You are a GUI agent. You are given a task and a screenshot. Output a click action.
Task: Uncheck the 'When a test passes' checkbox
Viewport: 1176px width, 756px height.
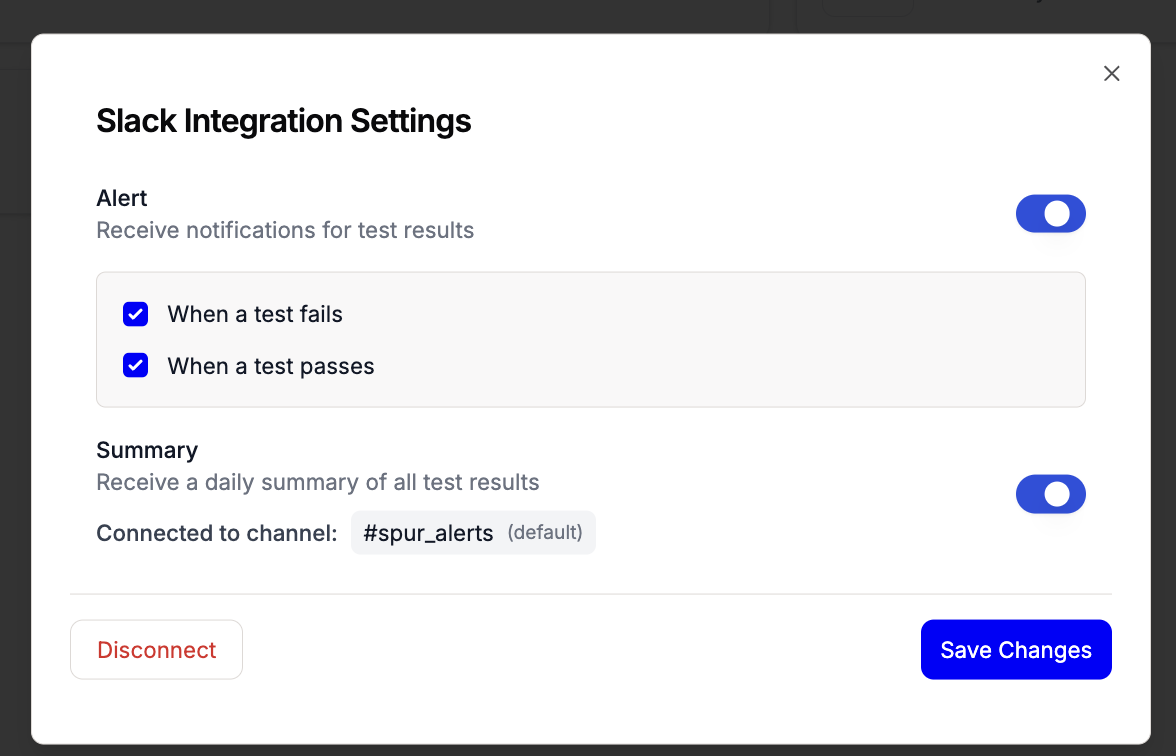coord(136,366)
